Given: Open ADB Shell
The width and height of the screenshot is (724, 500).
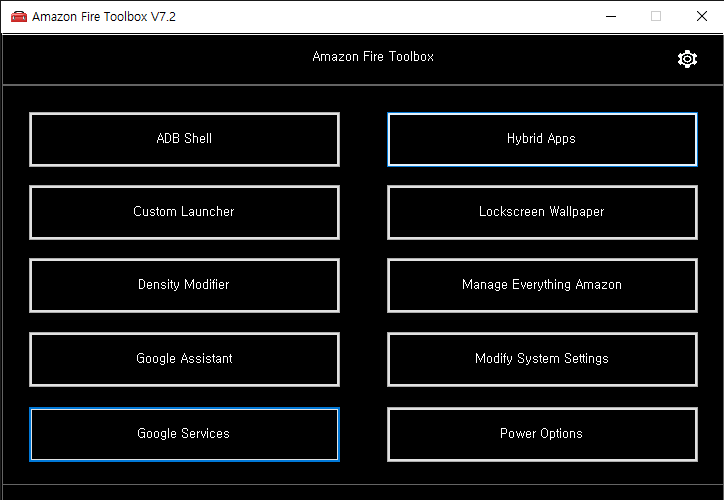Looking at the screenshot, I should point(184,139).
